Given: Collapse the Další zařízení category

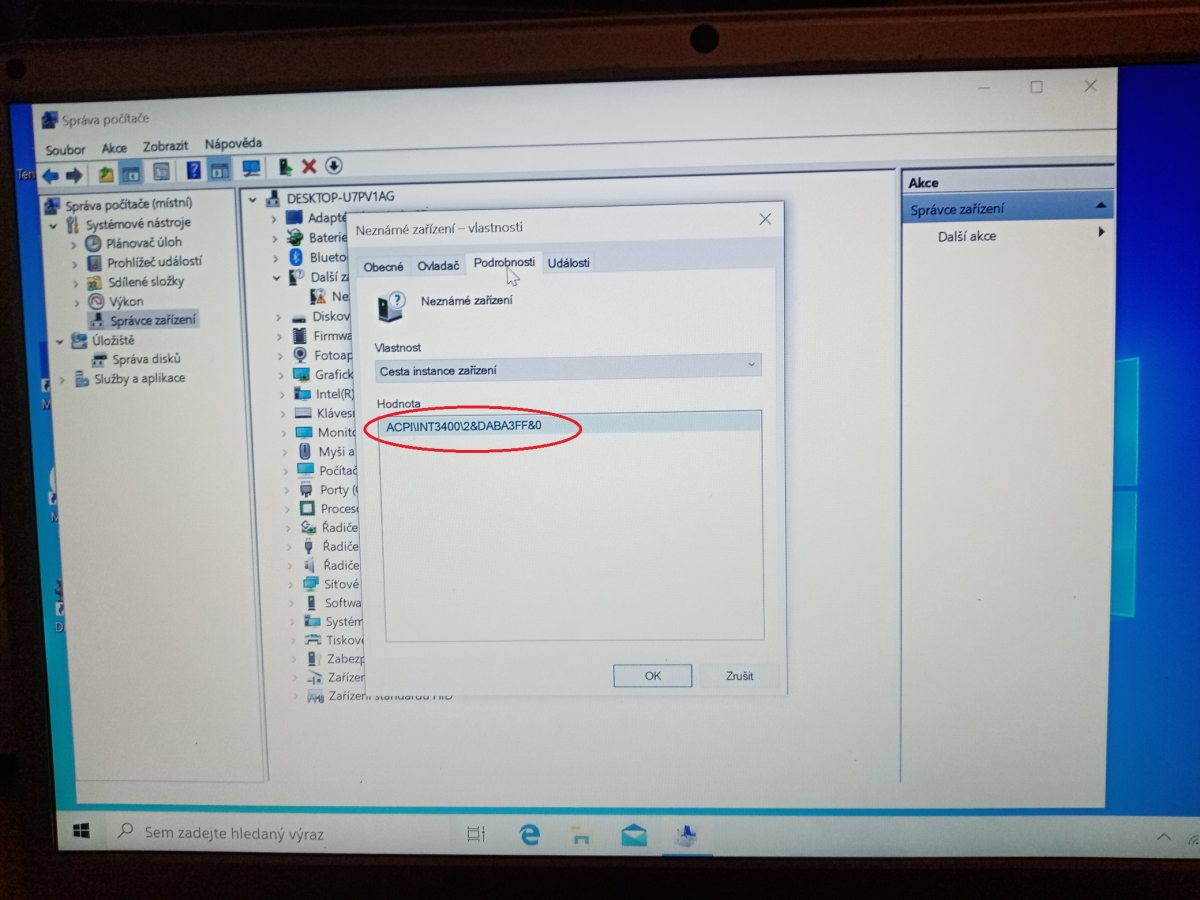Looking at the screenshot, I should coord(278,277).
